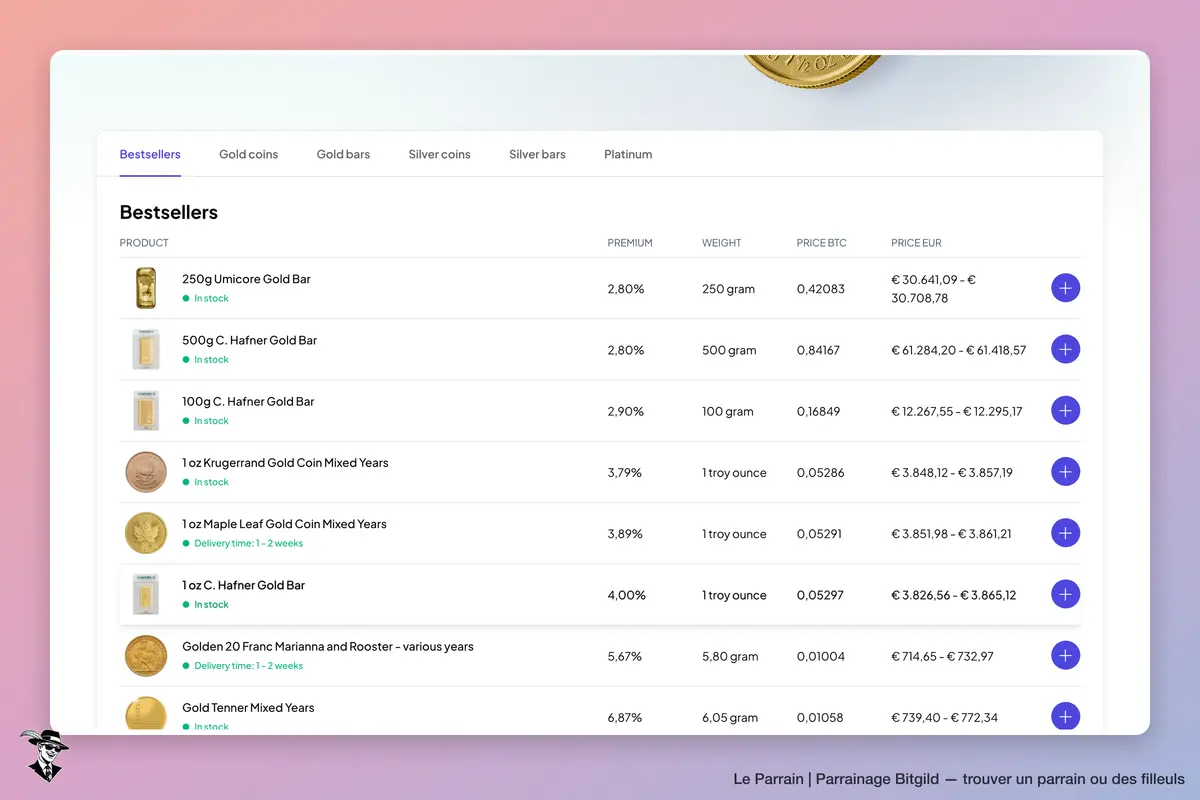Click the 1 oz C. Hafner Gold Bar name
This screenshot has height=800, width=1200.
pos(243,585)
